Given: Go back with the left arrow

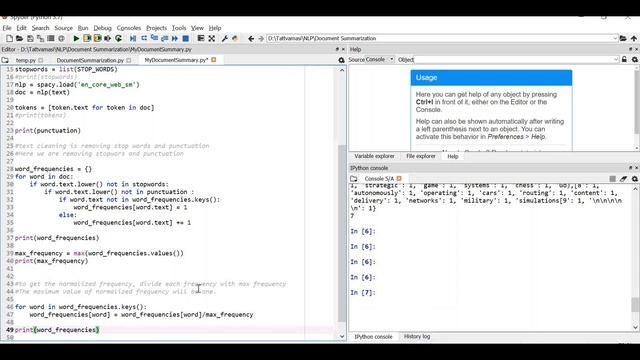Looking at the screenshot, I should coord(251,38).
